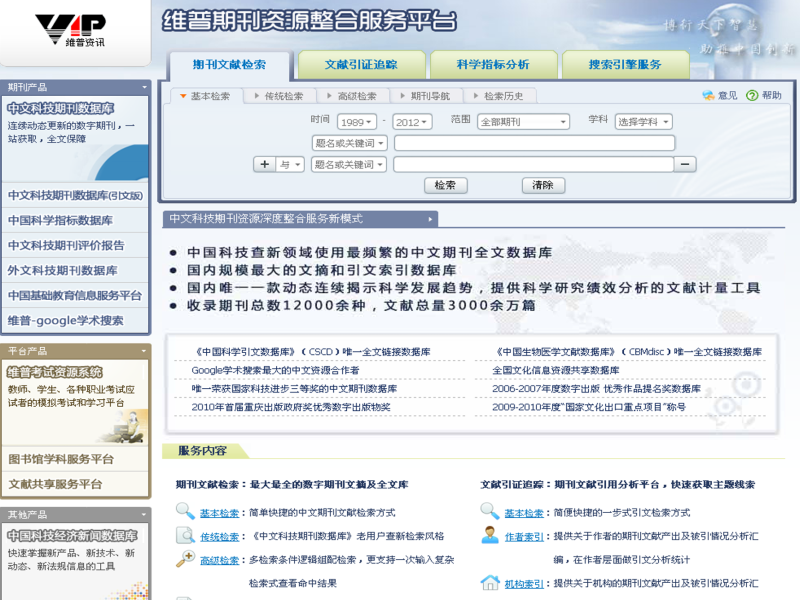
Task: Click 2006-2007年度数字出版 text row
Action: pos(596,389)
